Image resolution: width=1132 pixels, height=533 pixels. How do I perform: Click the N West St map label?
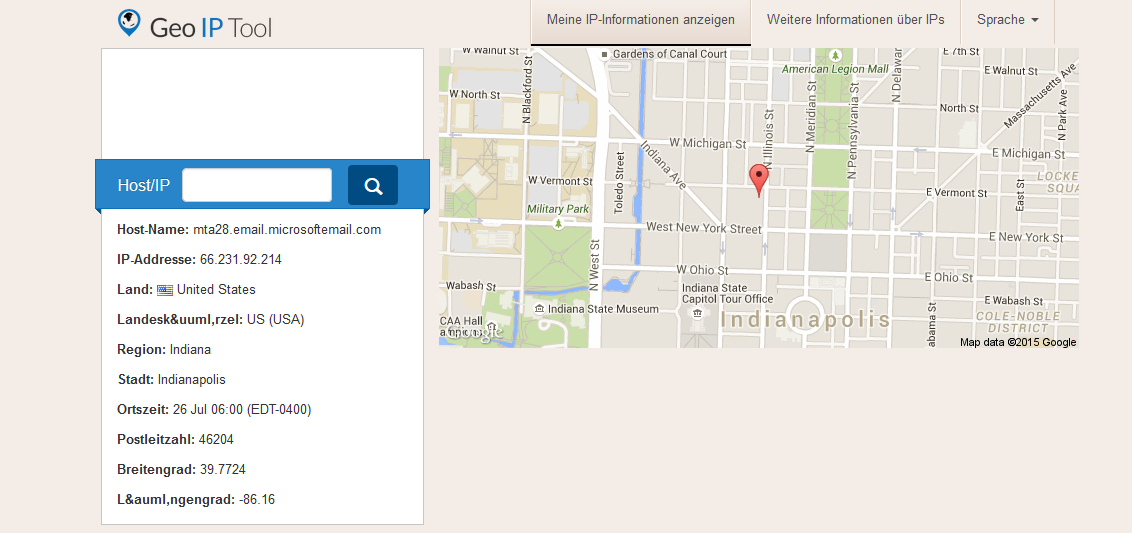pos(595,266)
